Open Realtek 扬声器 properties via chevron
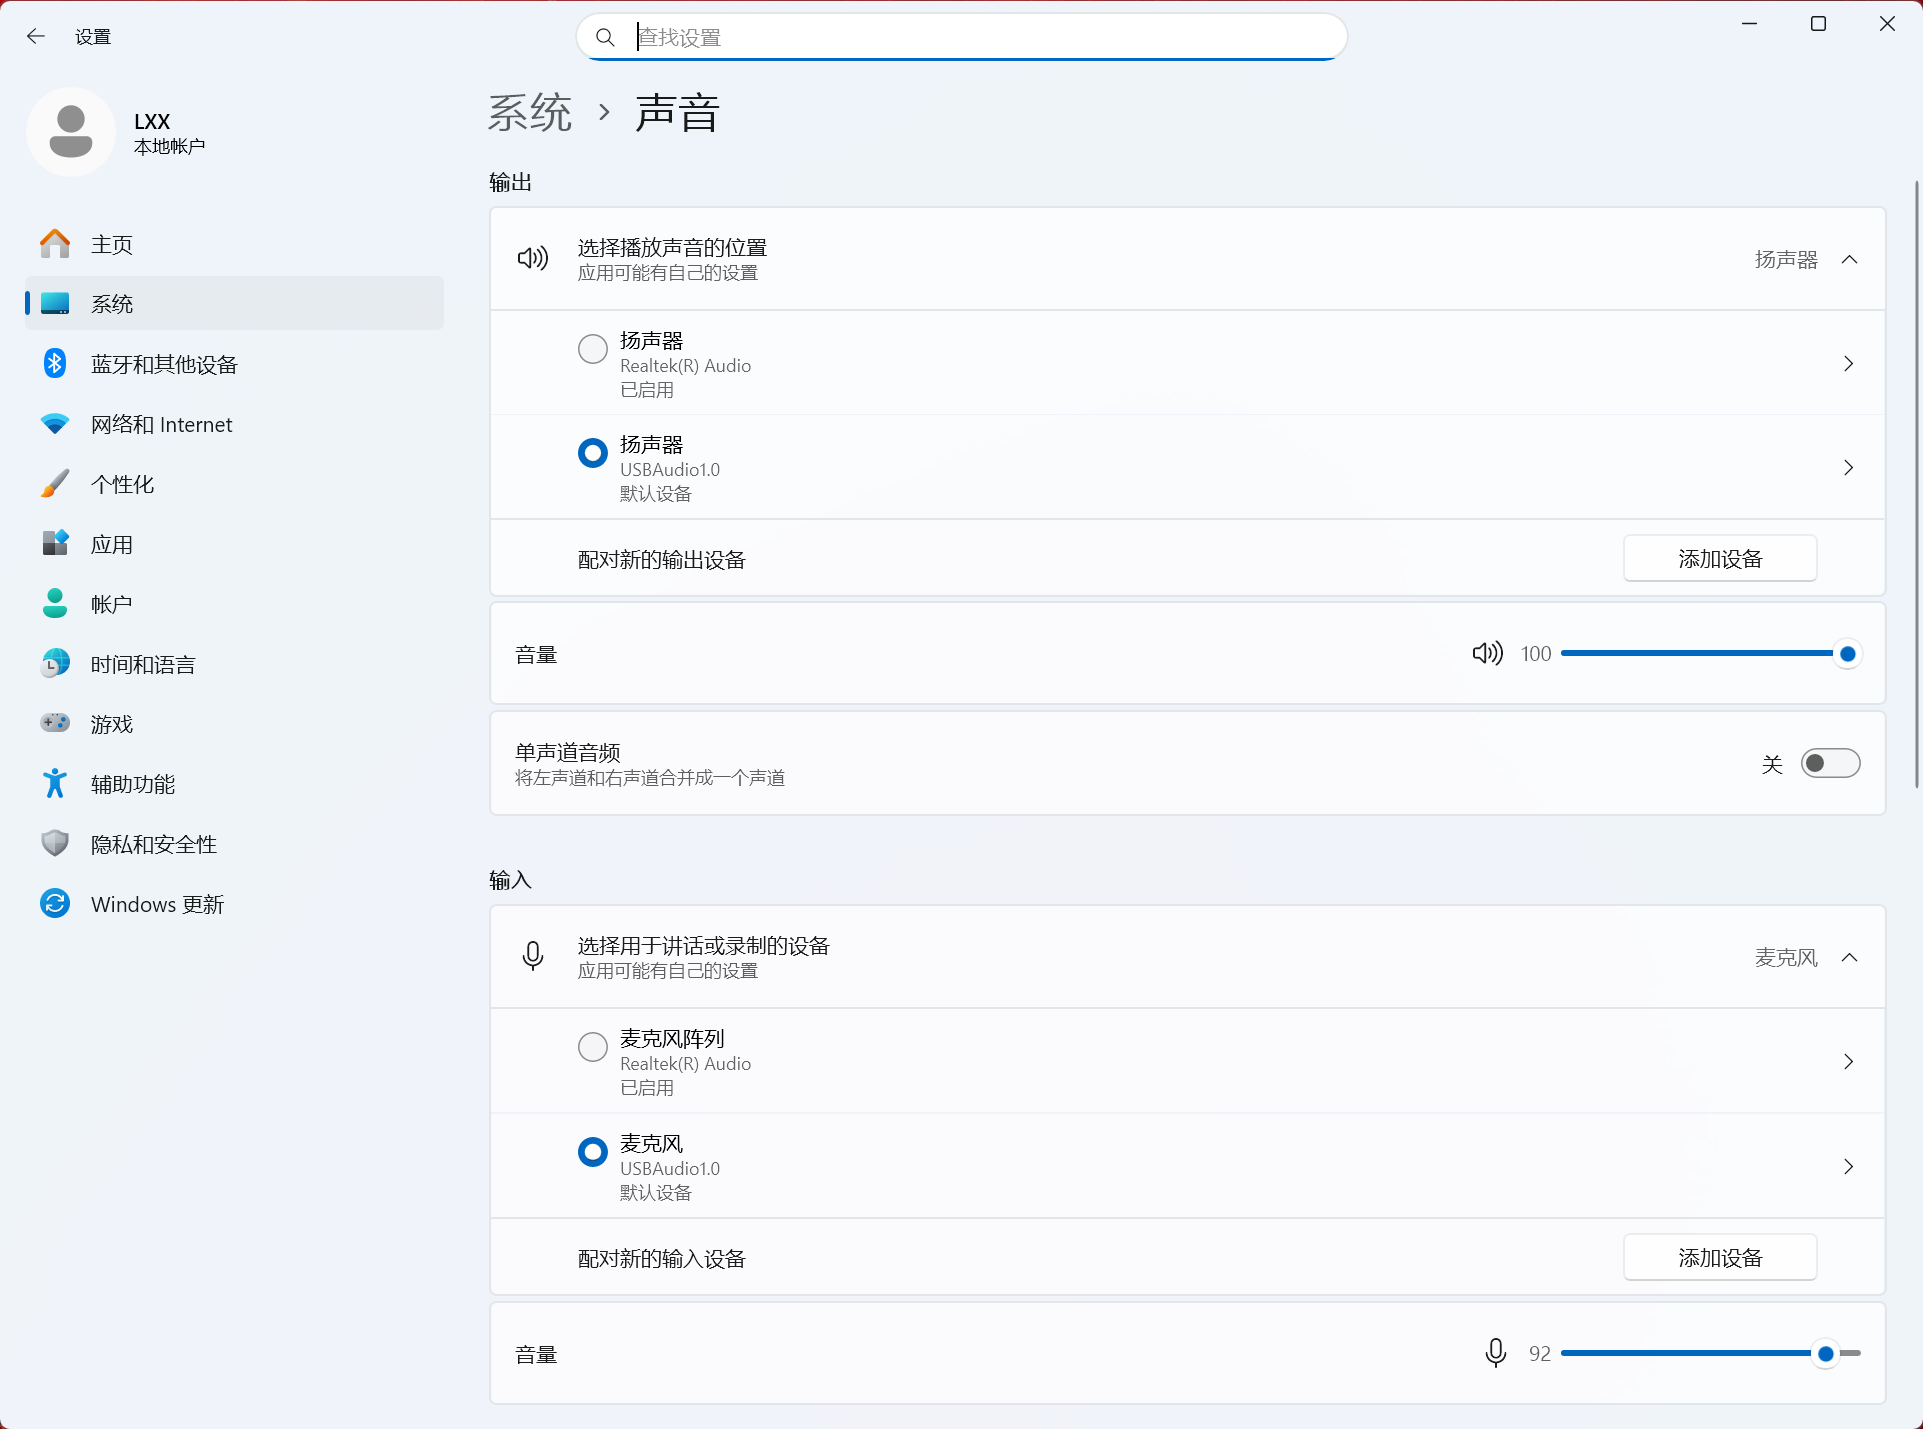Viewport: 1923px width, 1429px height. pyautogui.click(x=1848, y=364)
